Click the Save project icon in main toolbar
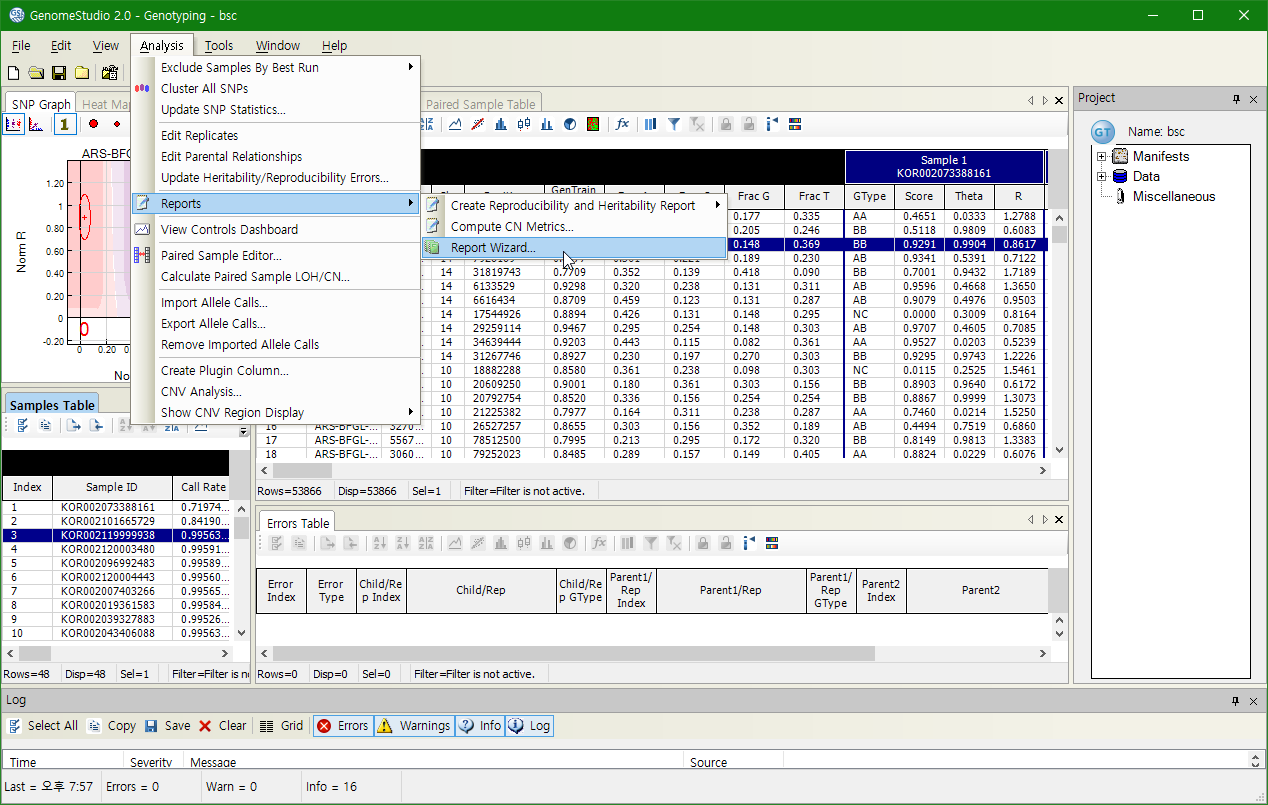 (59, 73)
